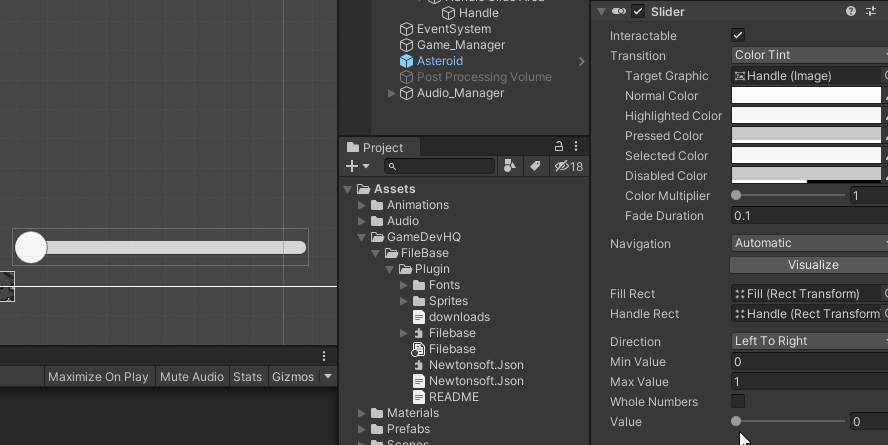Collapse the GameDevHQ folder
The height and width of the screenshot is (445, 888).
[x=361, y=237]
